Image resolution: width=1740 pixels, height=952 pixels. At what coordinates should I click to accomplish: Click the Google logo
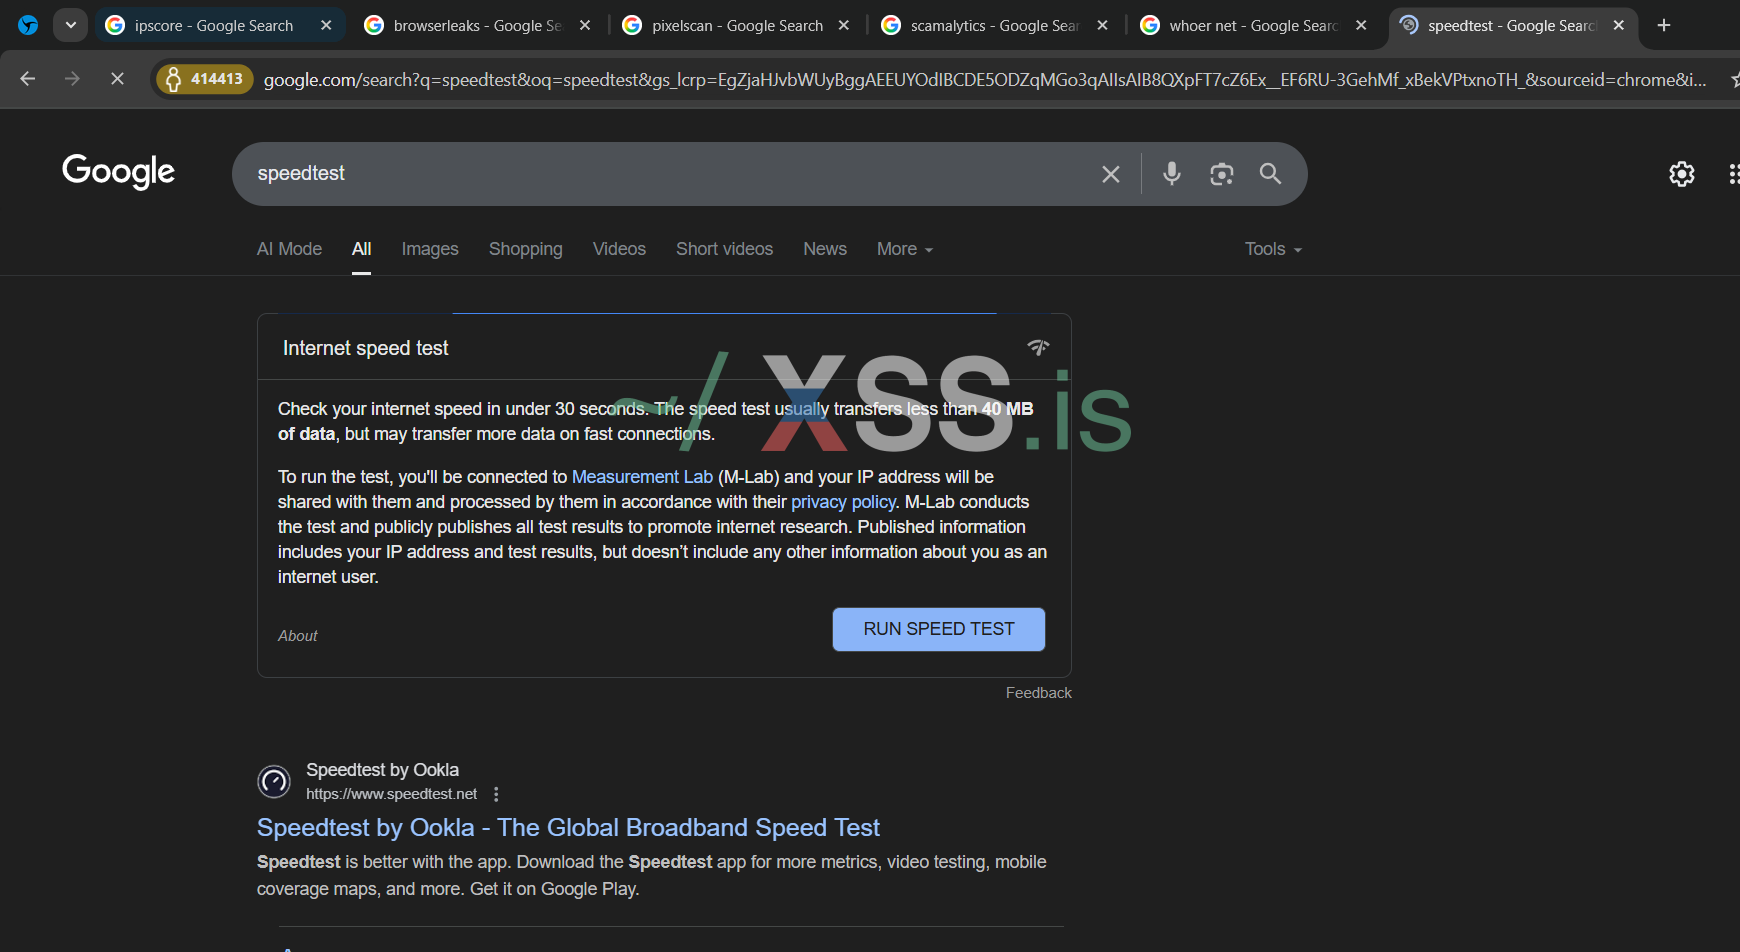(118, 171)
